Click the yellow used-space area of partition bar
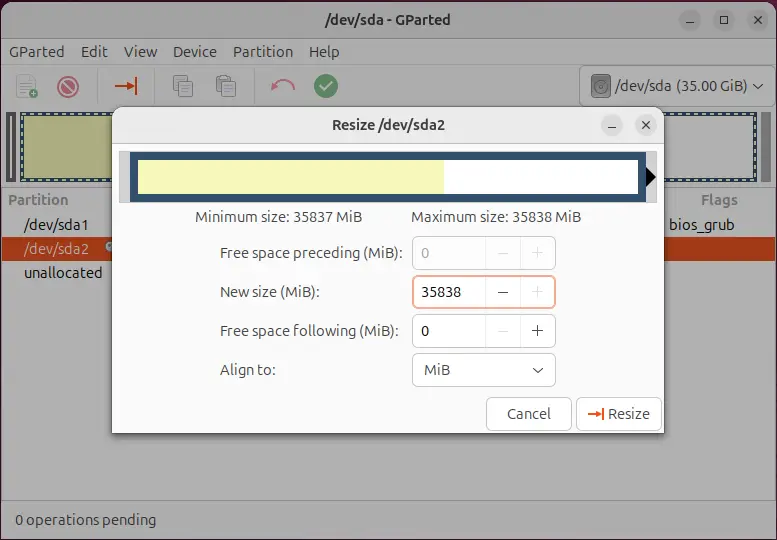 point(290,177)
